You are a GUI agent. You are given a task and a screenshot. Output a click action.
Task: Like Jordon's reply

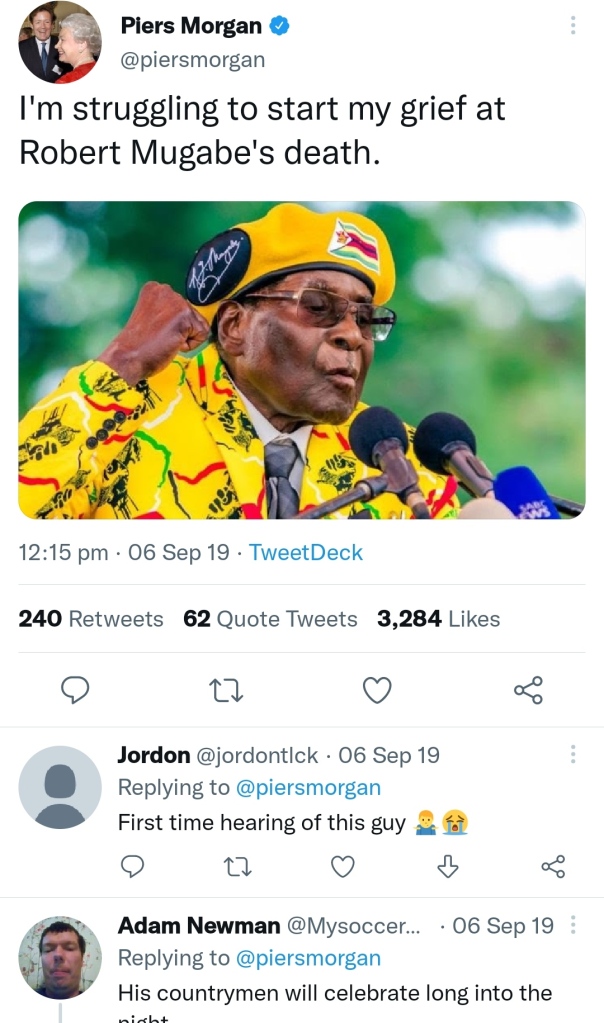pos(343,866)
